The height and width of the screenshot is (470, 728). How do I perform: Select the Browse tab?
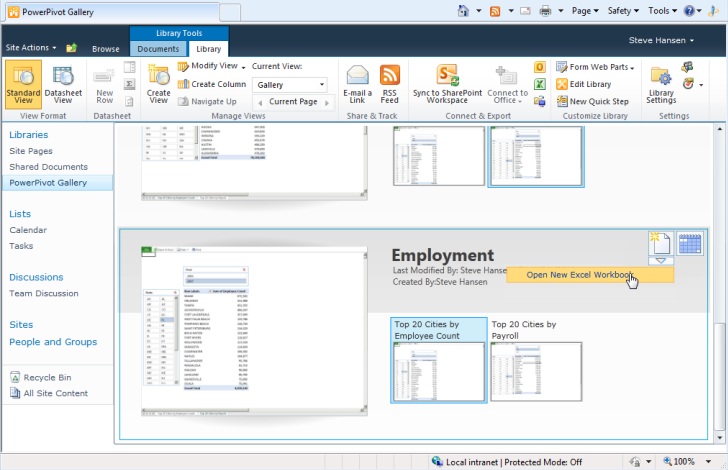point(105,49)
